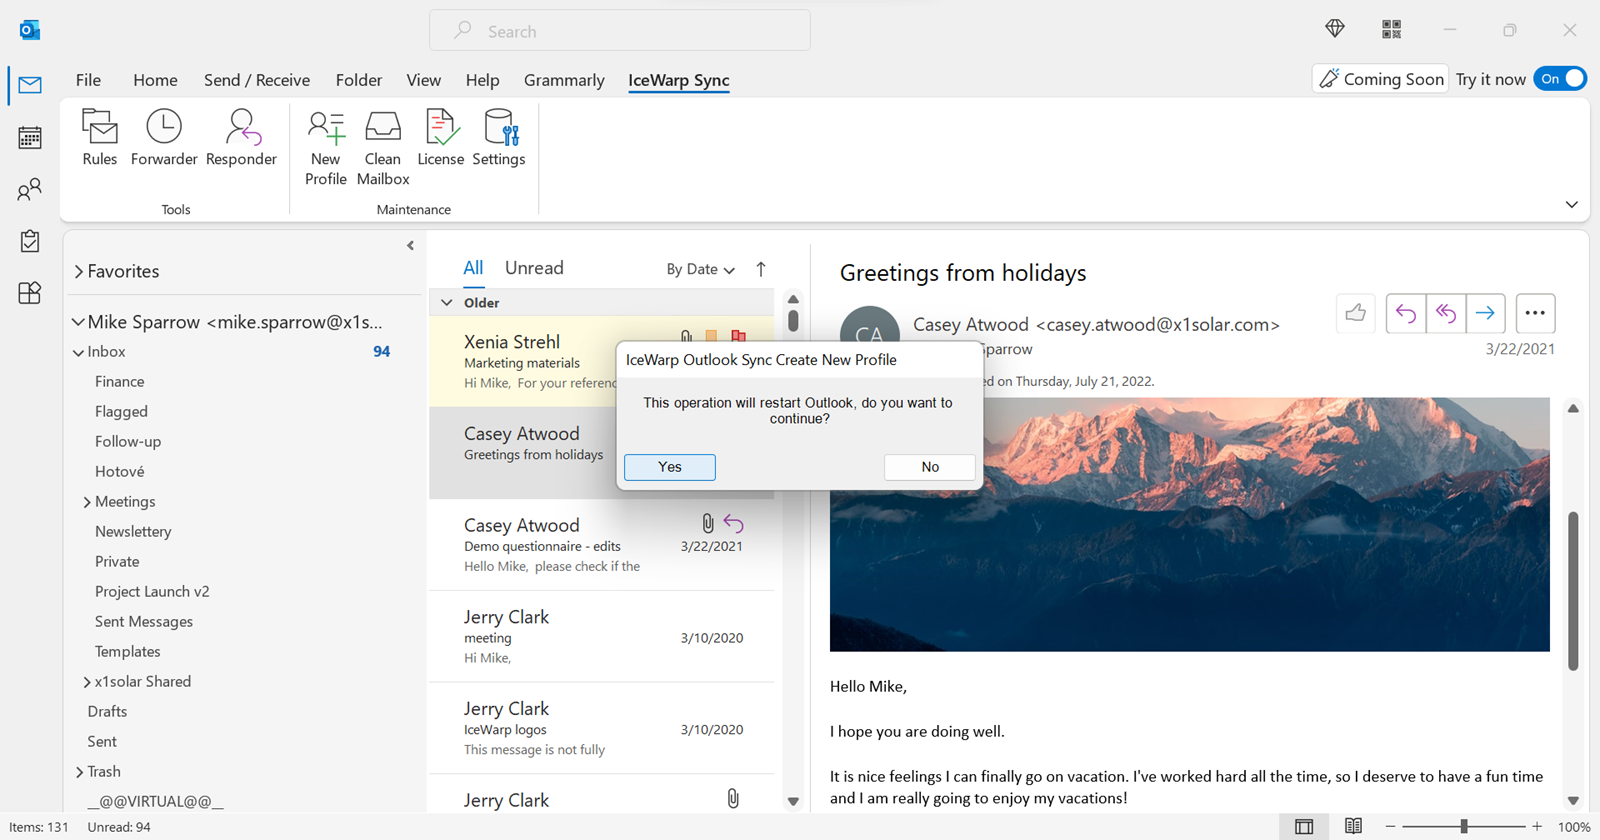This screenshot has height=840, width=1600.
Task: Toggle the Try it now switch
Action: 1560,79
